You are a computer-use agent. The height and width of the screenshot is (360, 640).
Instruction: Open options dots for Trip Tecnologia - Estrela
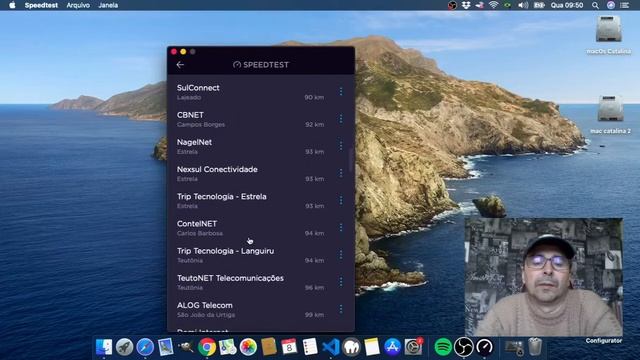point(341,200)
